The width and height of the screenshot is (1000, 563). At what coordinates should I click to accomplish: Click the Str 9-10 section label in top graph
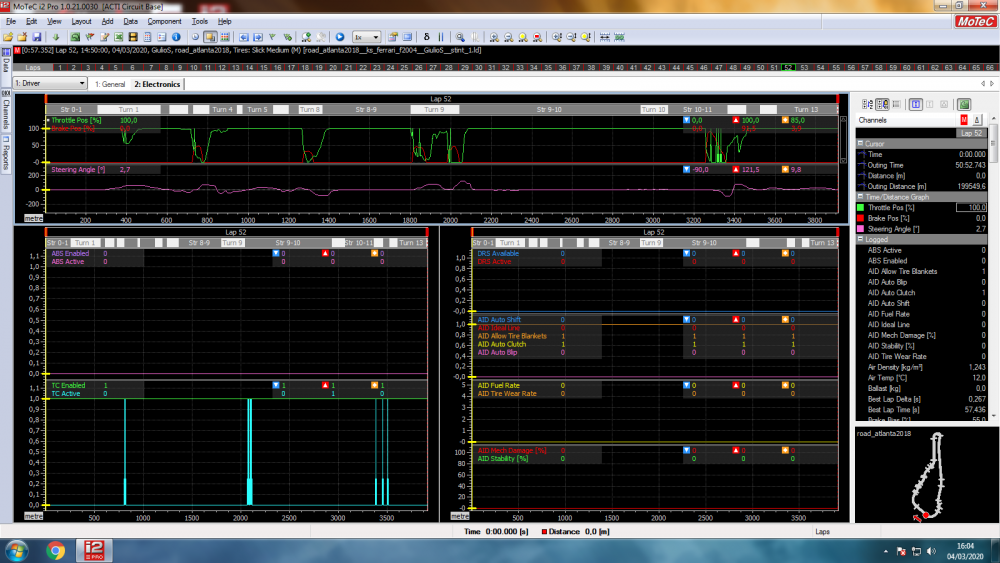pyautogui.click(x=548, y=110)
